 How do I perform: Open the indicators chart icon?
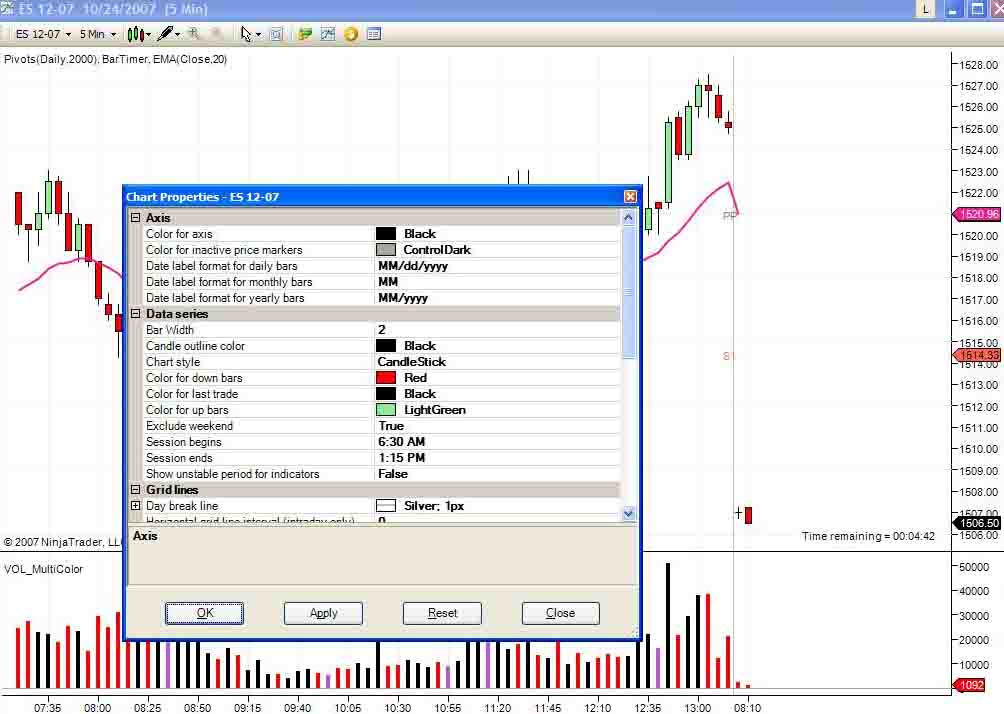(328, 34)
